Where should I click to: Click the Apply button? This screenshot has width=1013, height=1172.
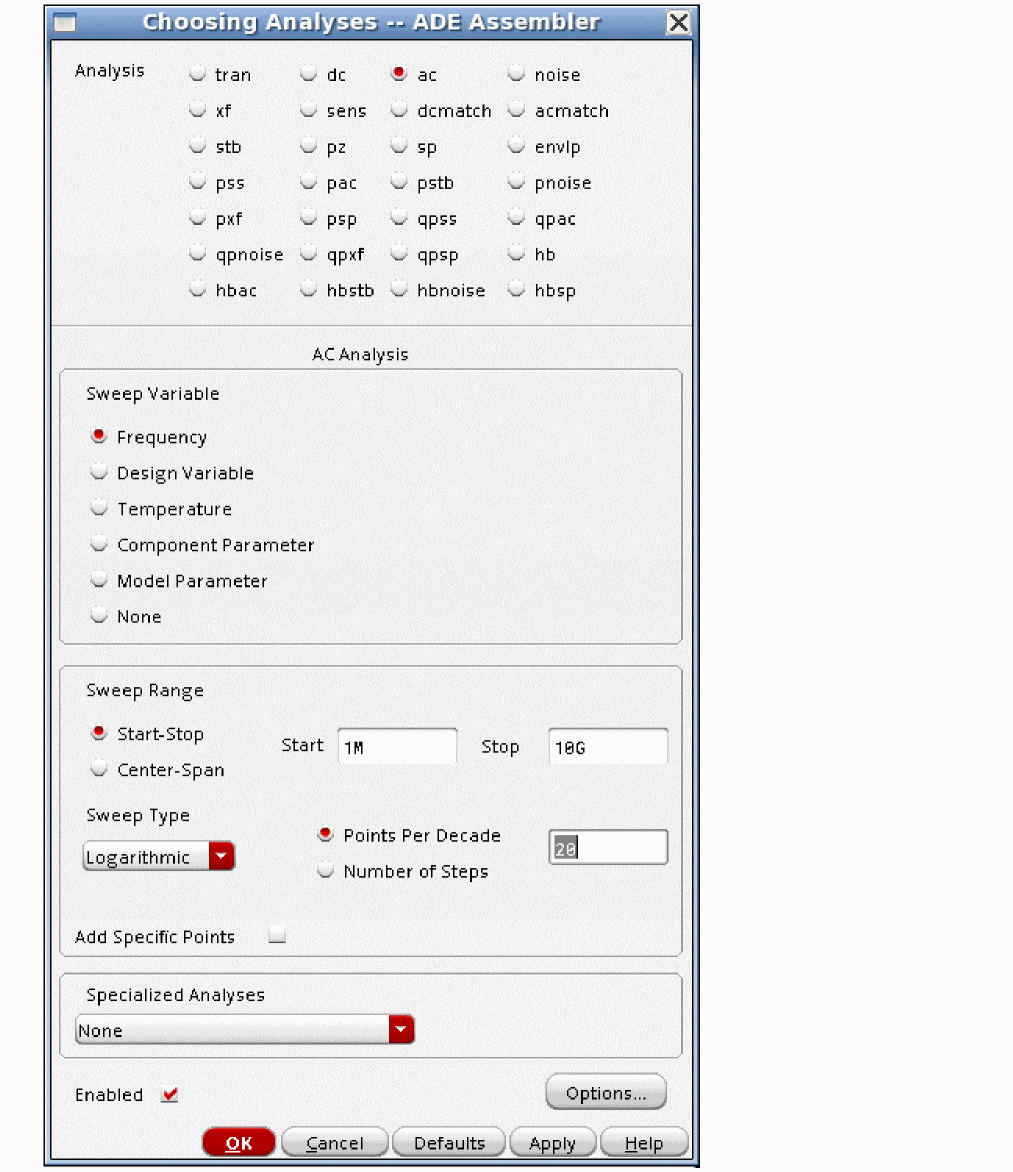552,1143
